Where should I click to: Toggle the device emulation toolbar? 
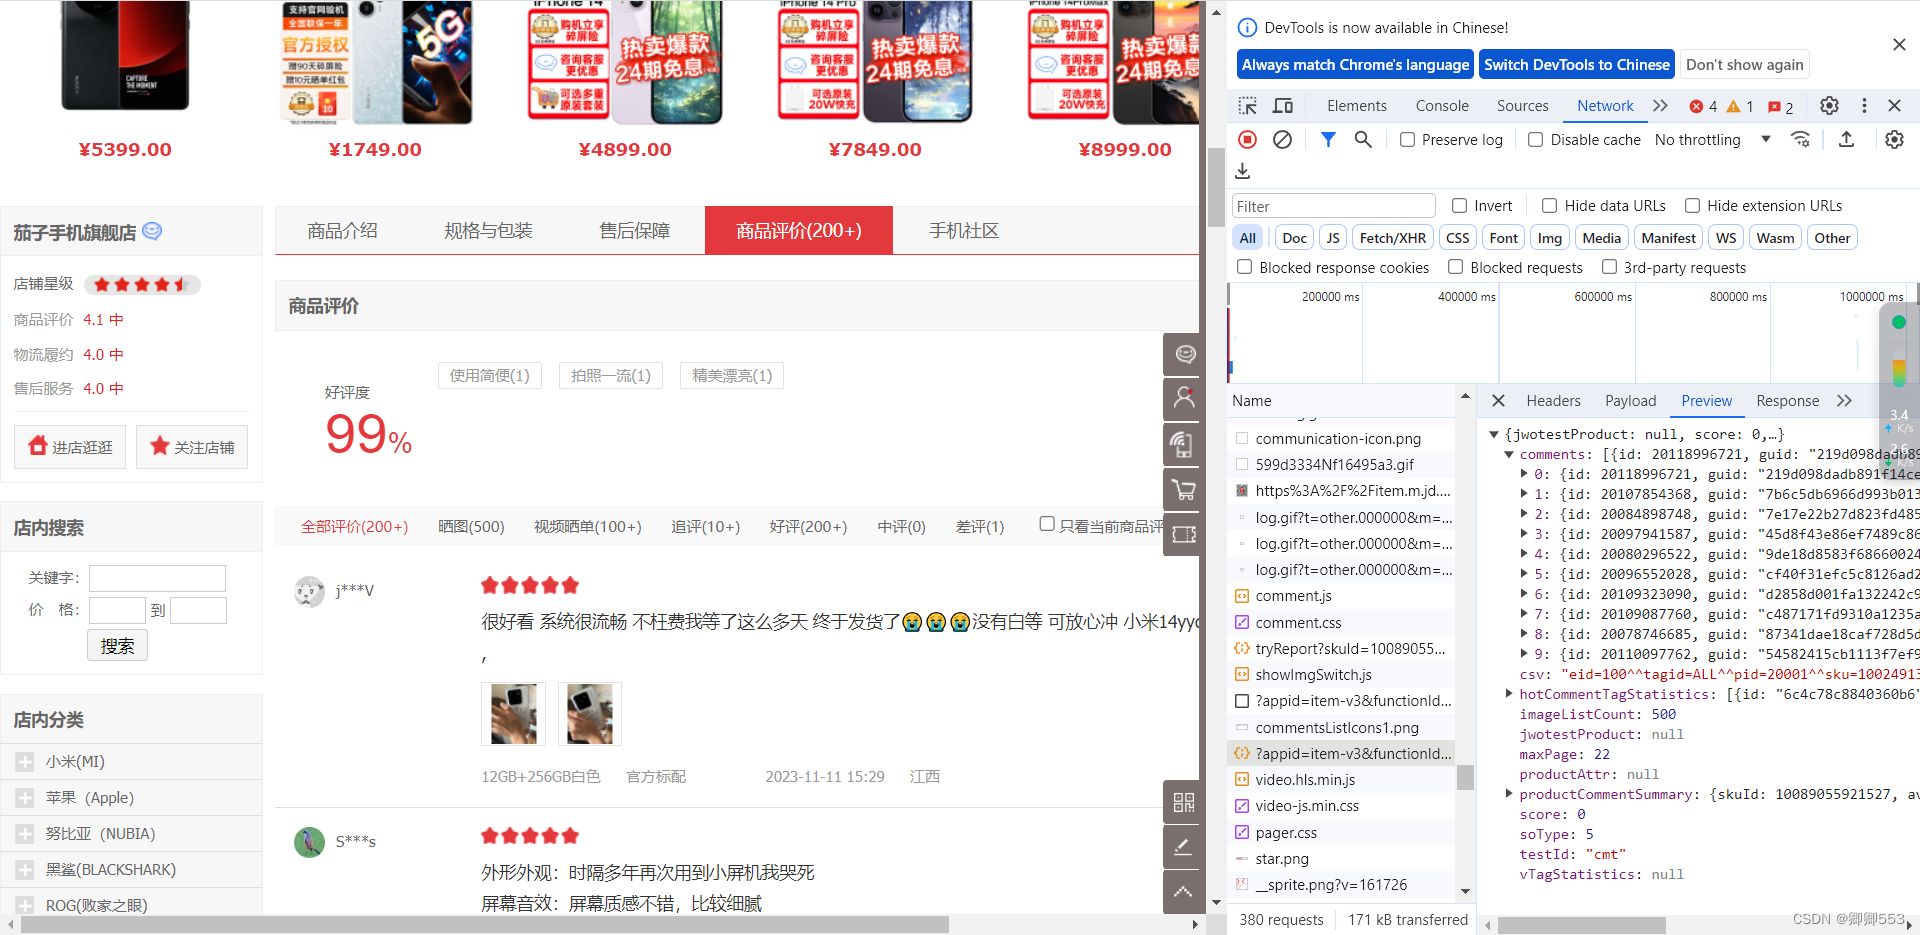coord(1283,105)
